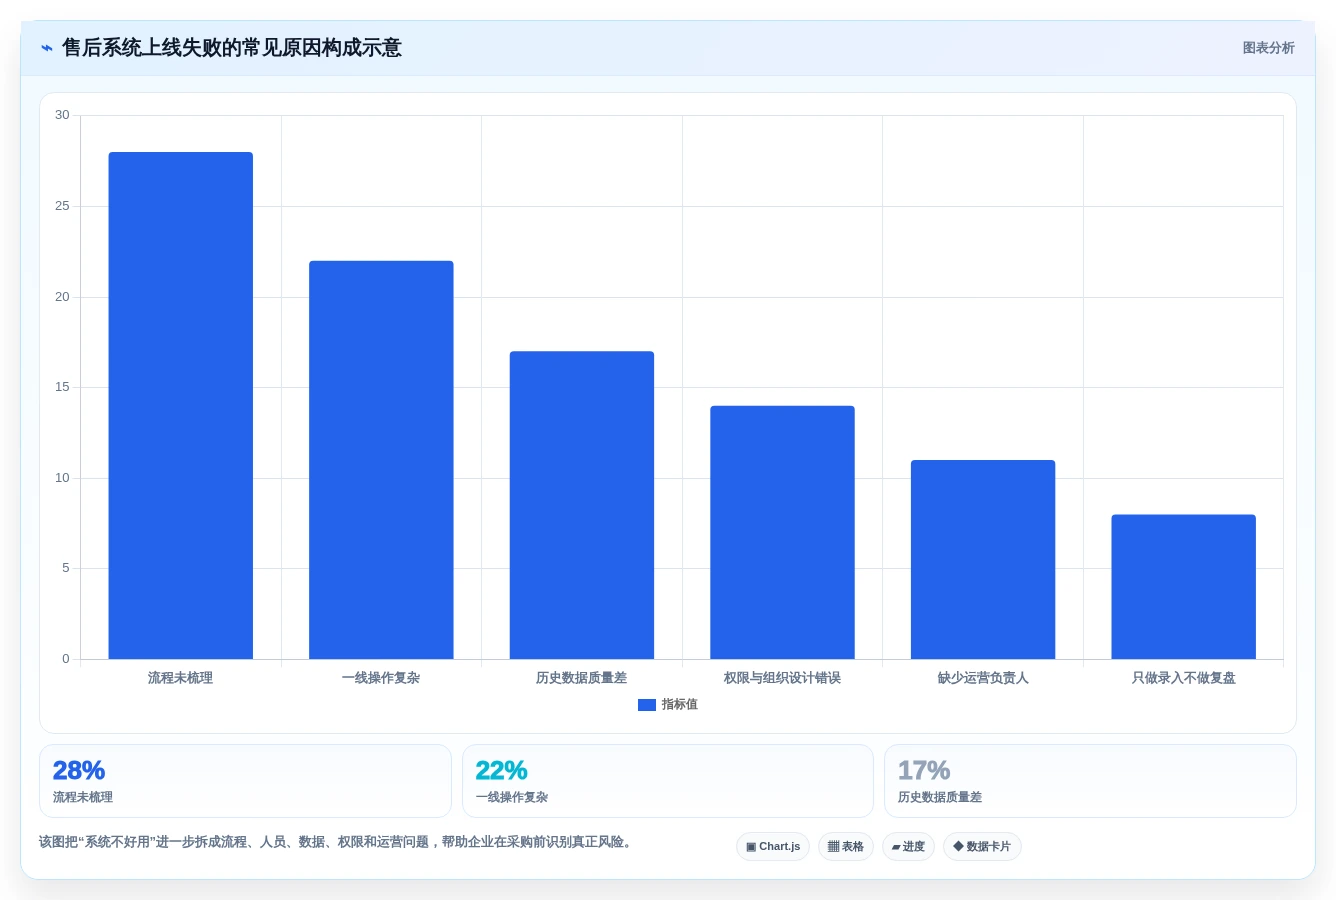
Task: Click the 只做录入不做复盘 axis label
Action: (1183, 678)
